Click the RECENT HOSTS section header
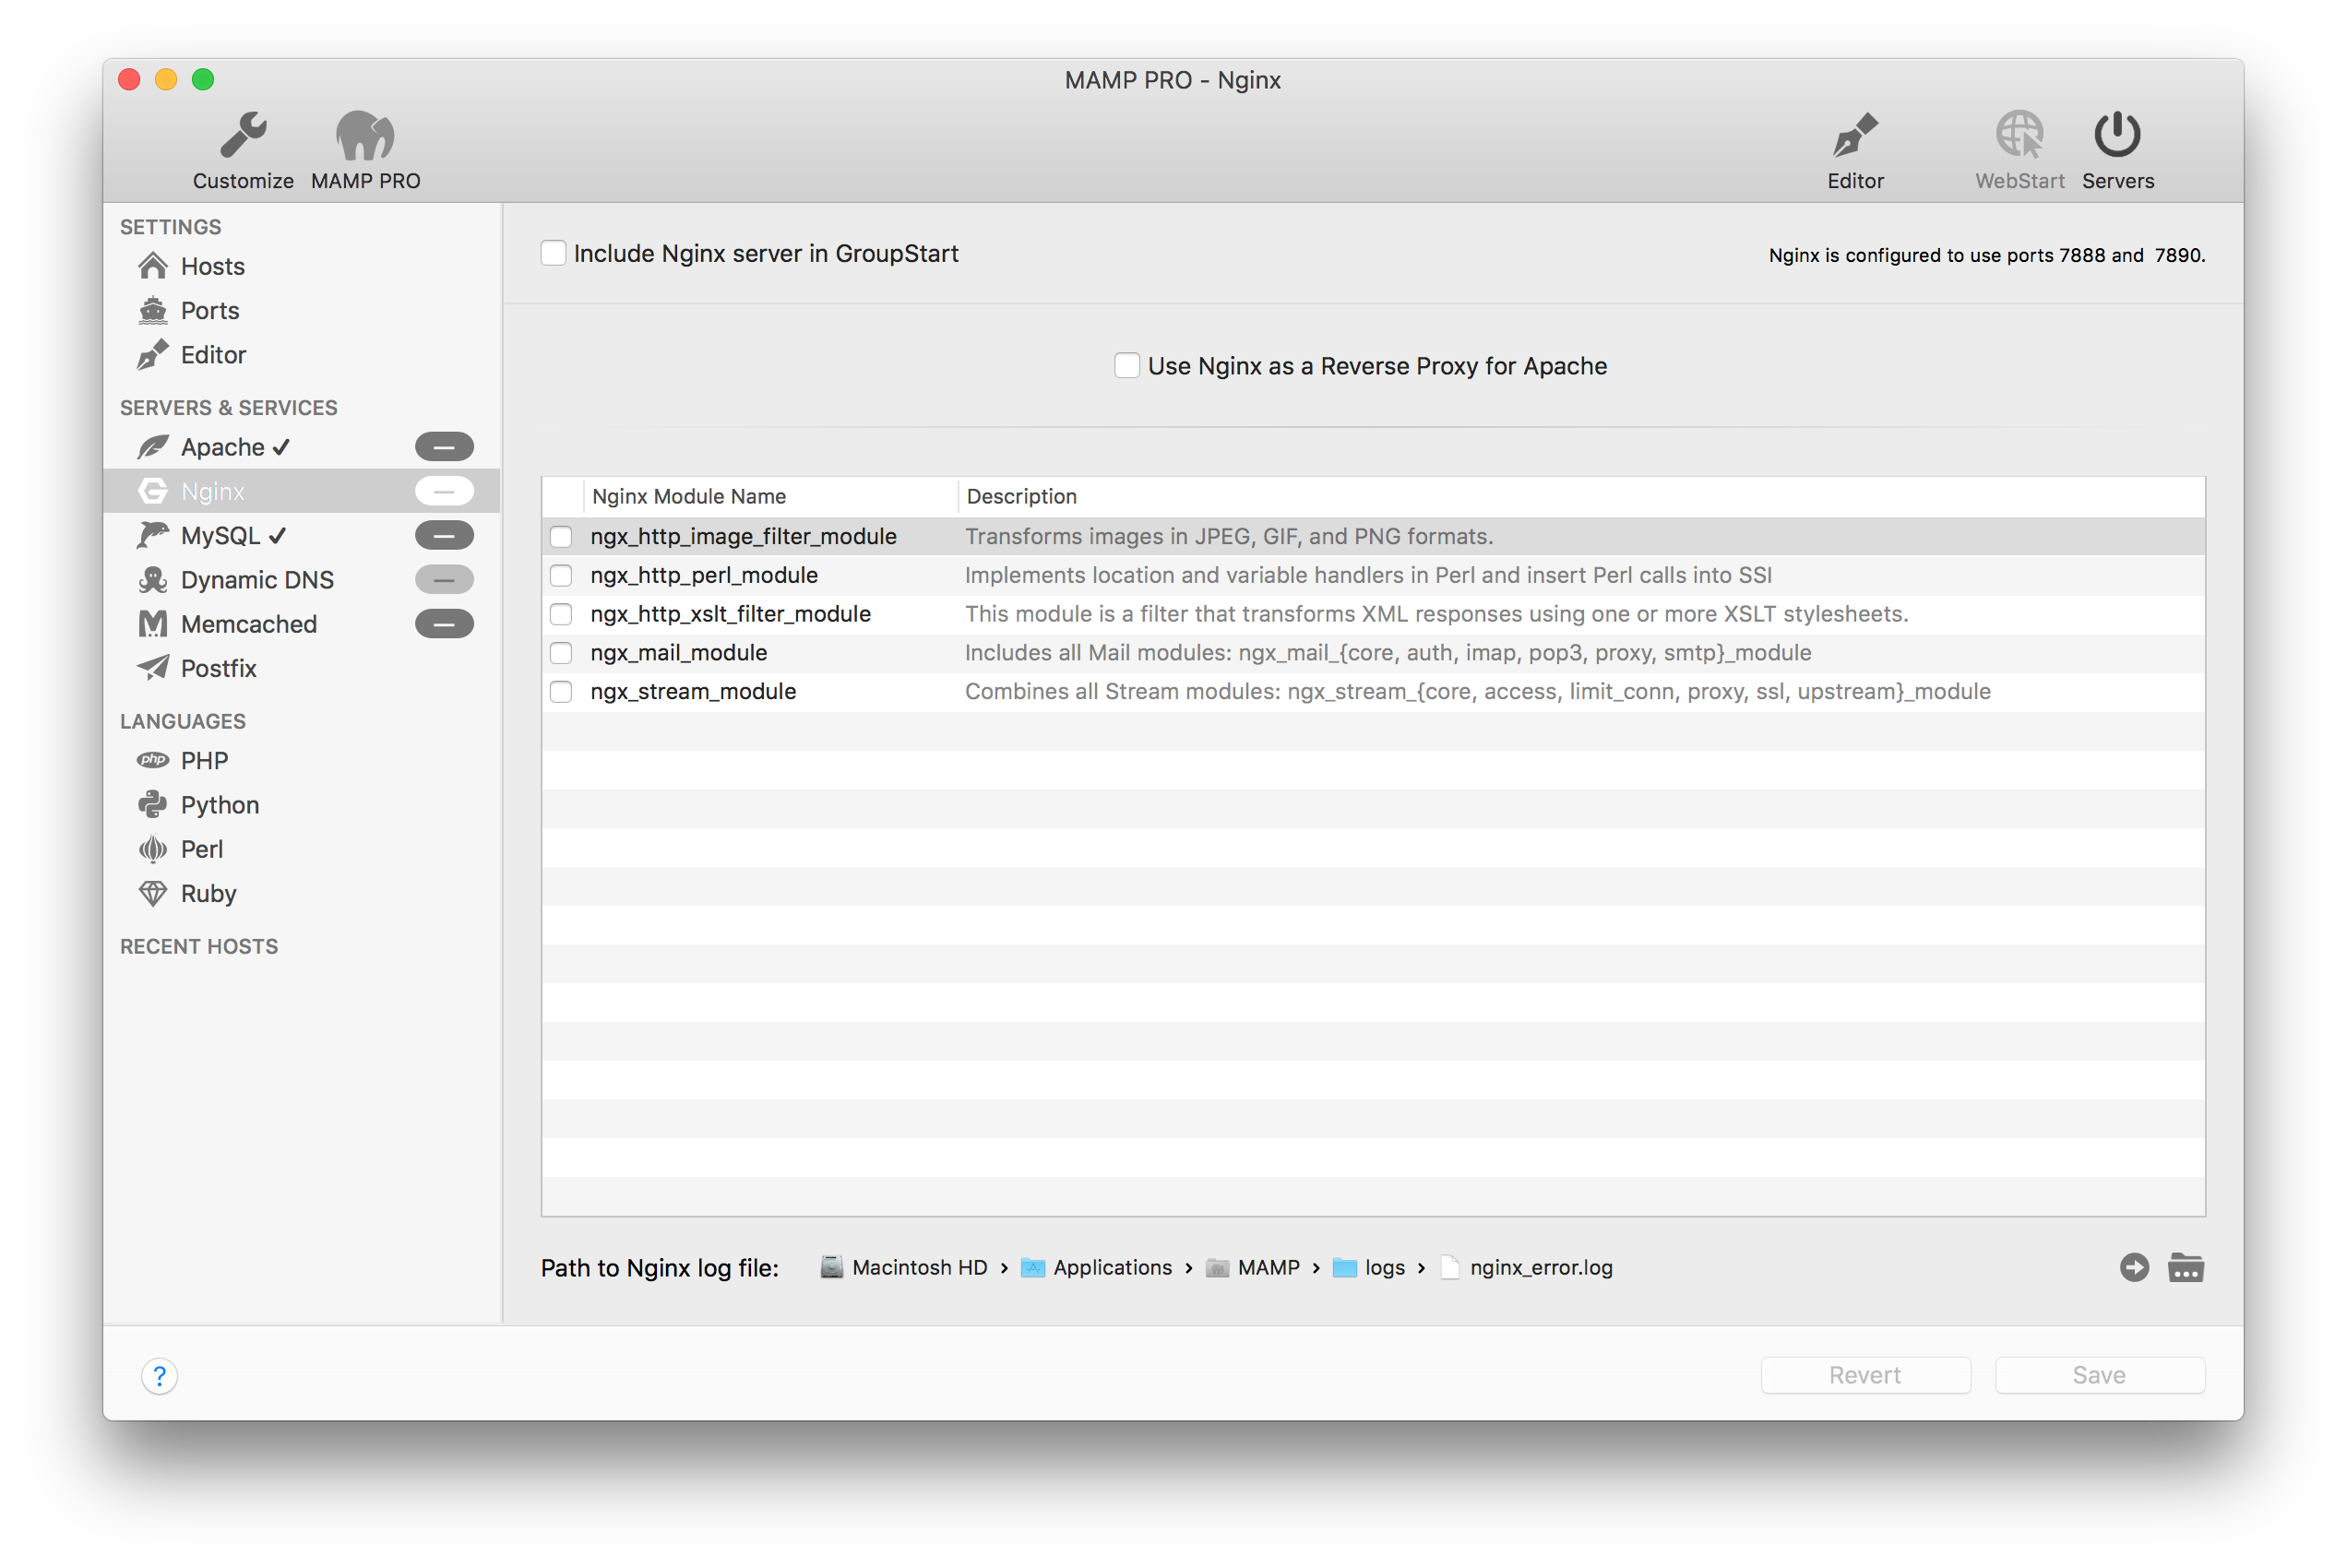The image size is (2347, 1568). tap(199, 946)
